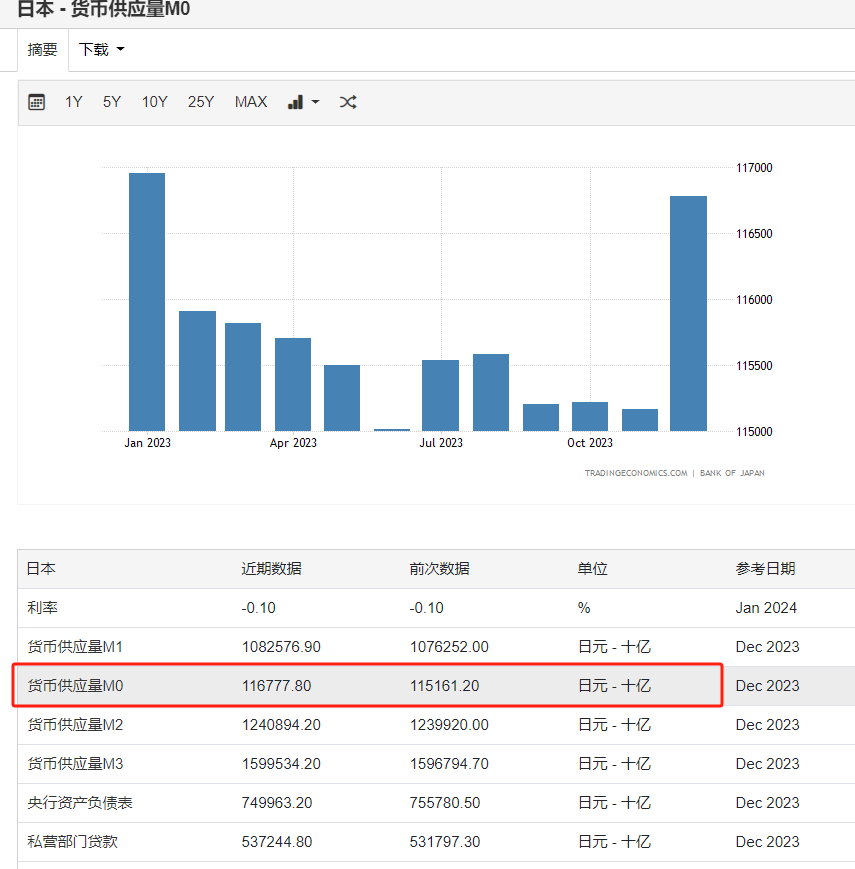Click the 117000 y-axis label
The width and height of the screenshot is (855, 869).
click(x=754, y=168)
